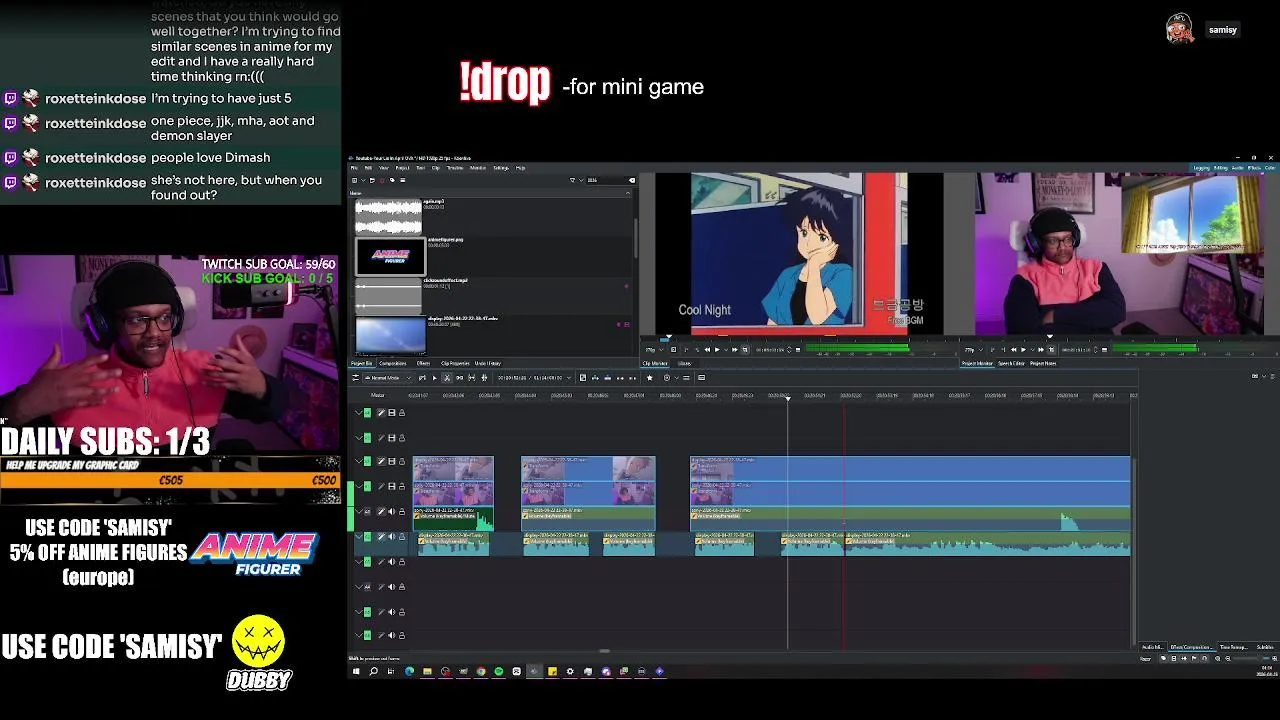Open the timeline track settings icon

[x=356, y=377]
